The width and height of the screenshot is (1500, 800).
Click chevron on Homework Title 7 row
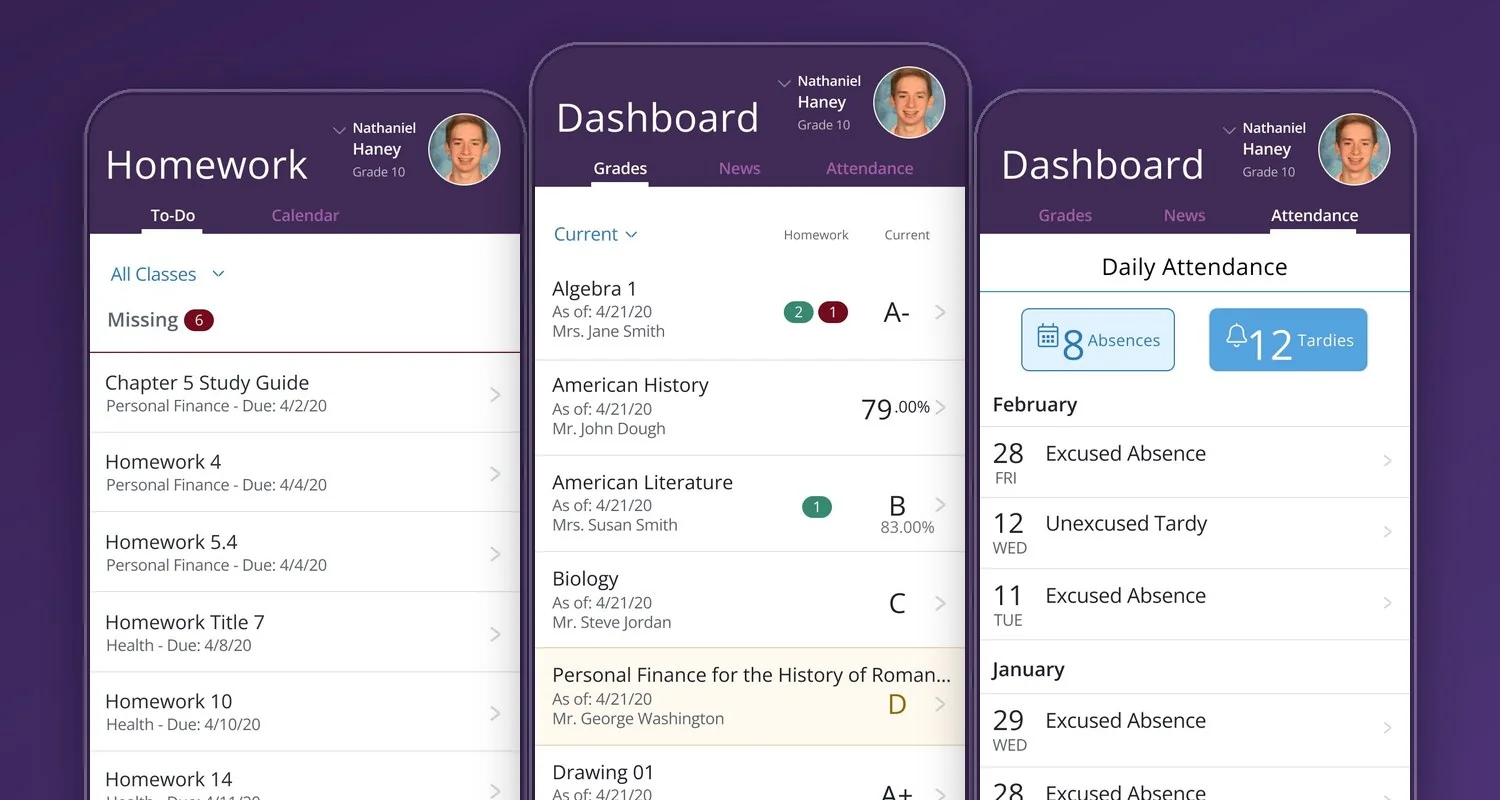pyautogui.click(x=495, y=633)
